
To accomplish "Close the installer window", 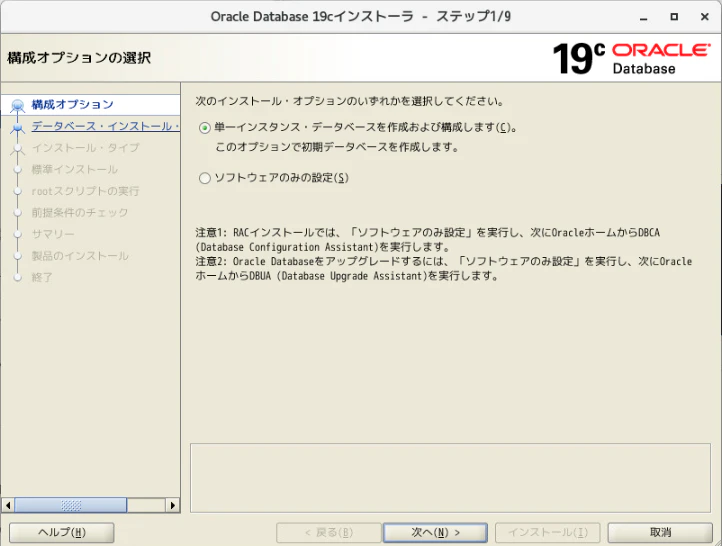I will coord(705,17).
